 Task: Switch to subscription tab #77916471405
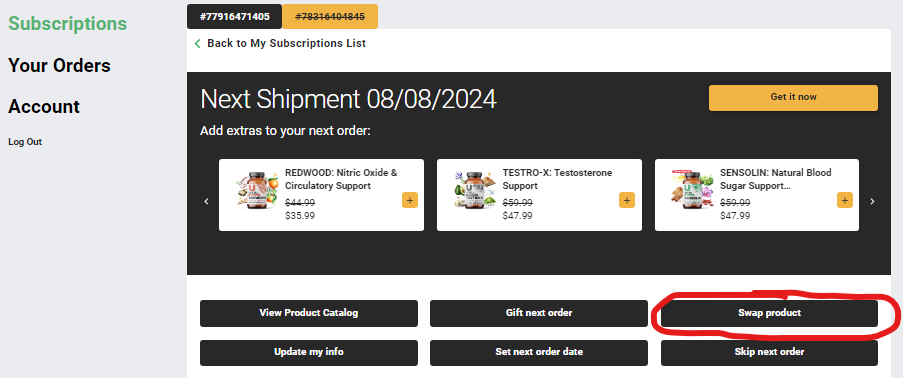(234, 17)
